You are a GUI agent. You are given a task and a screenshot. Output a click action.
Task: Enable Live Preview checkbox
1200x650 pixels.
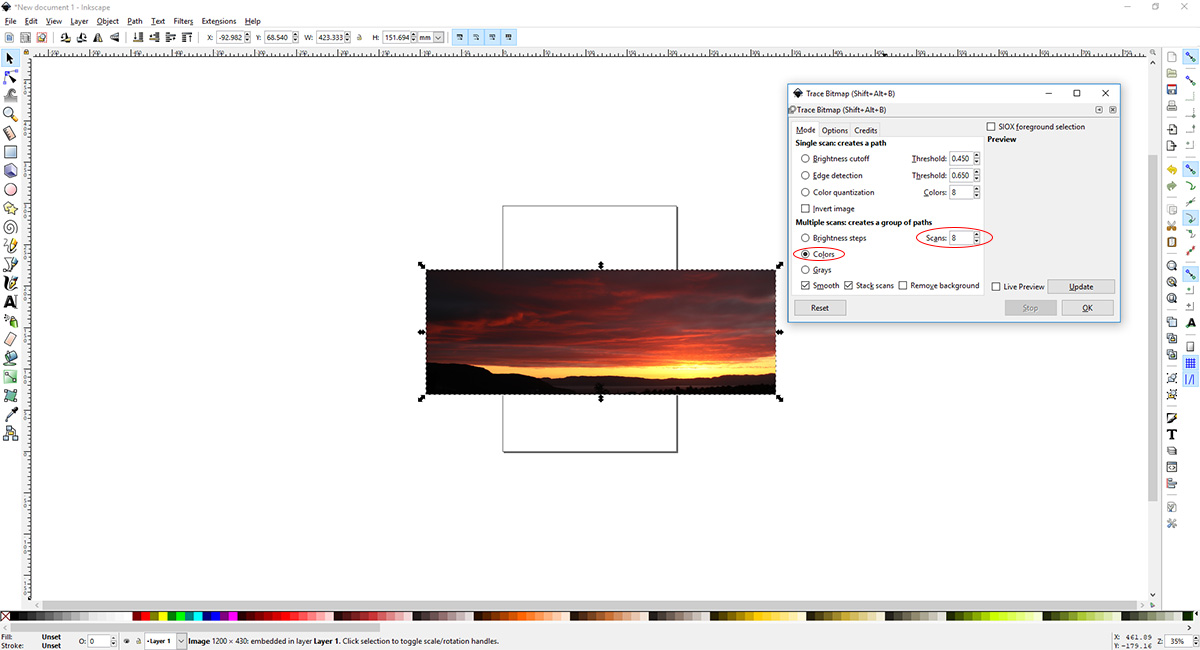coord(995,287)
